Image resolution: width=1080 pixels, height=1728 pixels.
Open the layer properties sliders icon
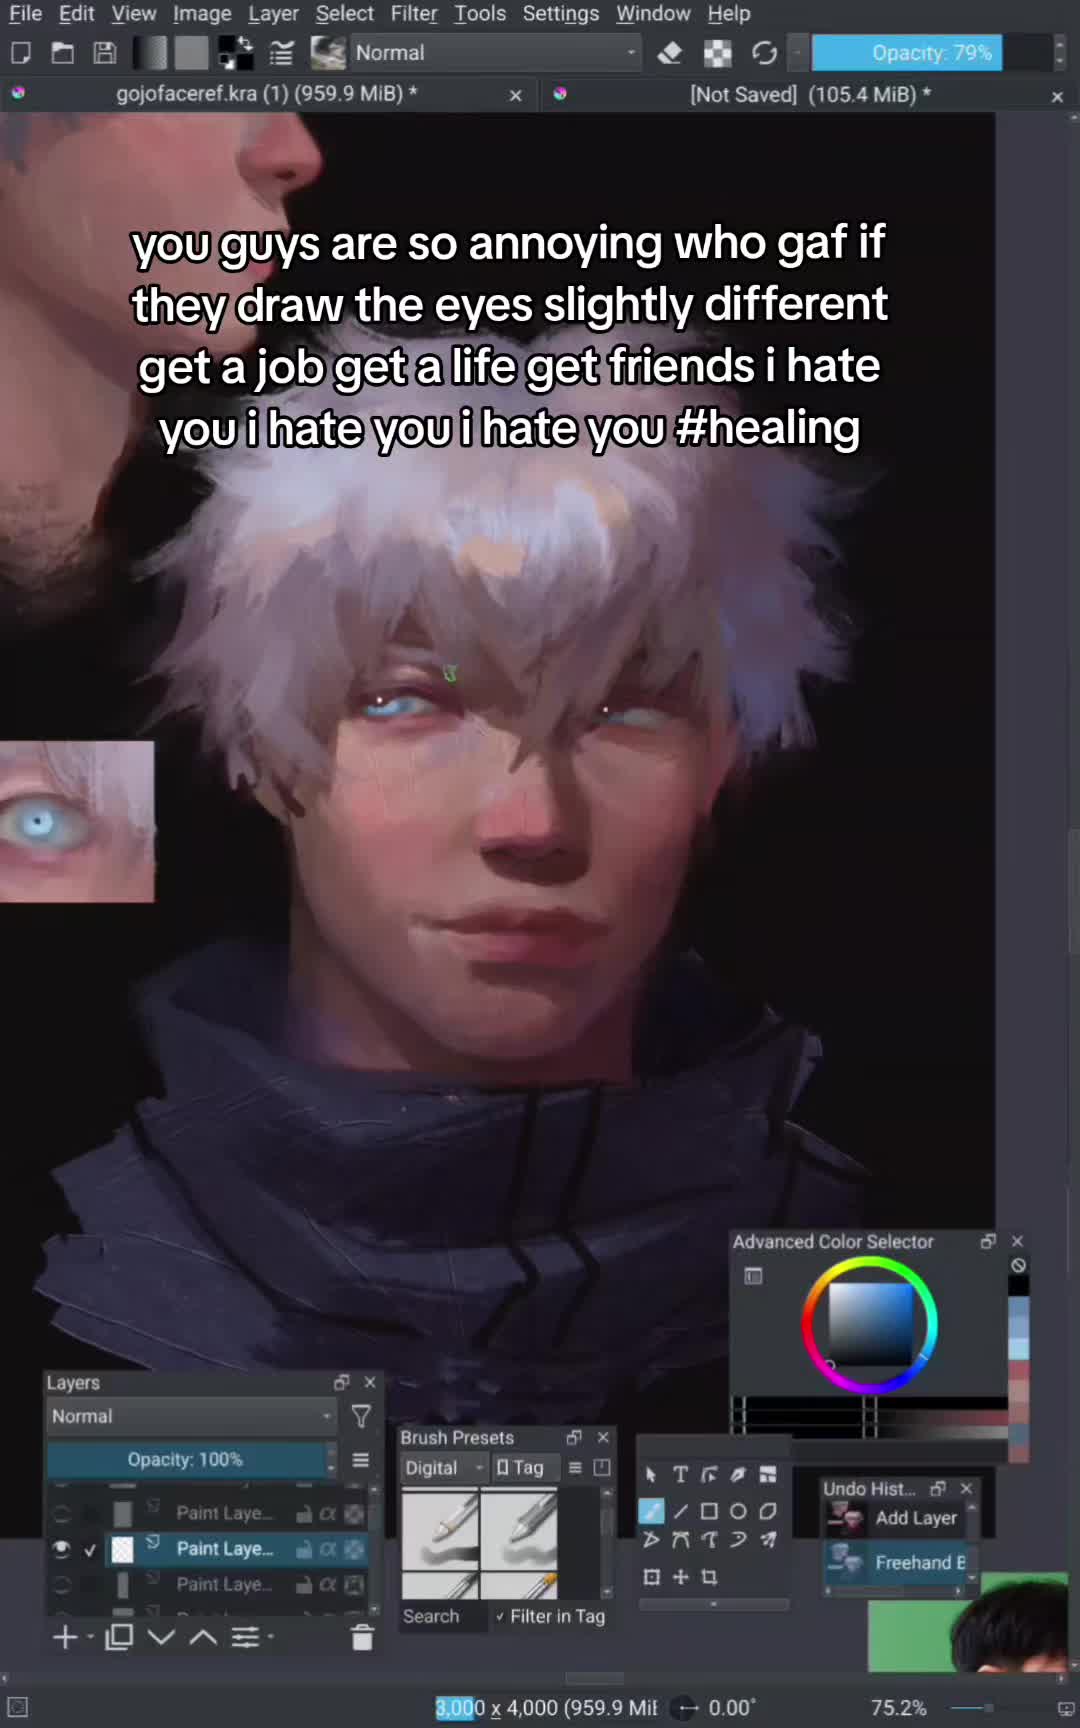(x=246, y=1637)
